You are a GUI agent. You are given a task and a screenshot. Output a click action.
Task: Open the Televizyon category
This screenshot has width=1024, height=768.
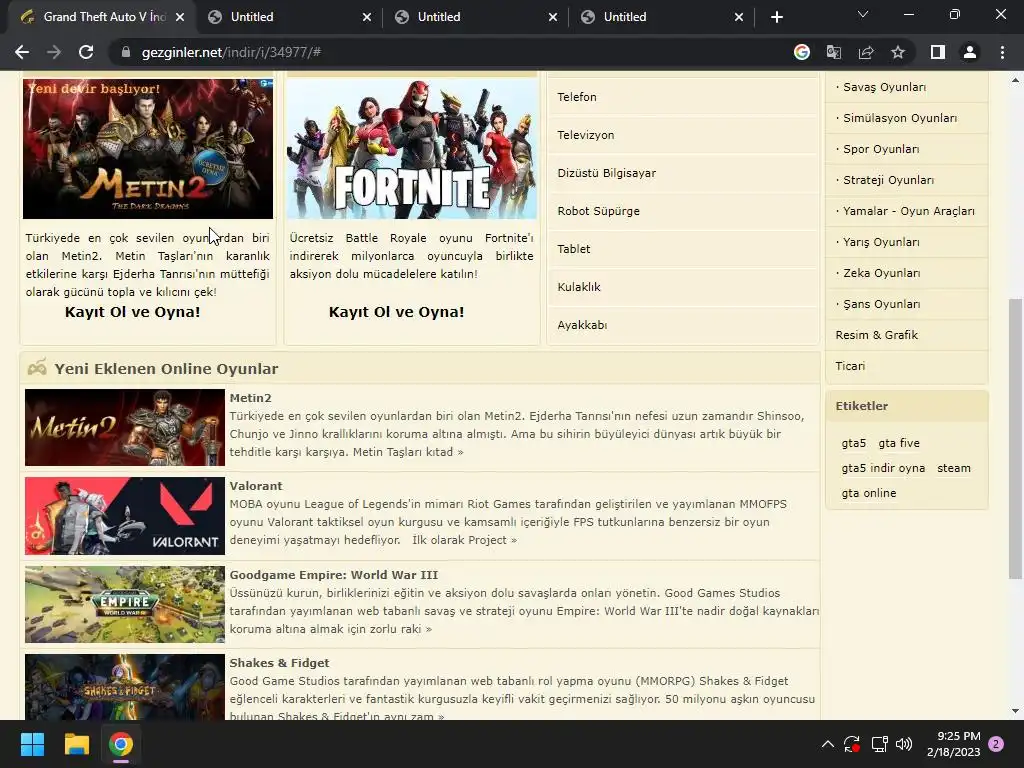click(682, 135)
